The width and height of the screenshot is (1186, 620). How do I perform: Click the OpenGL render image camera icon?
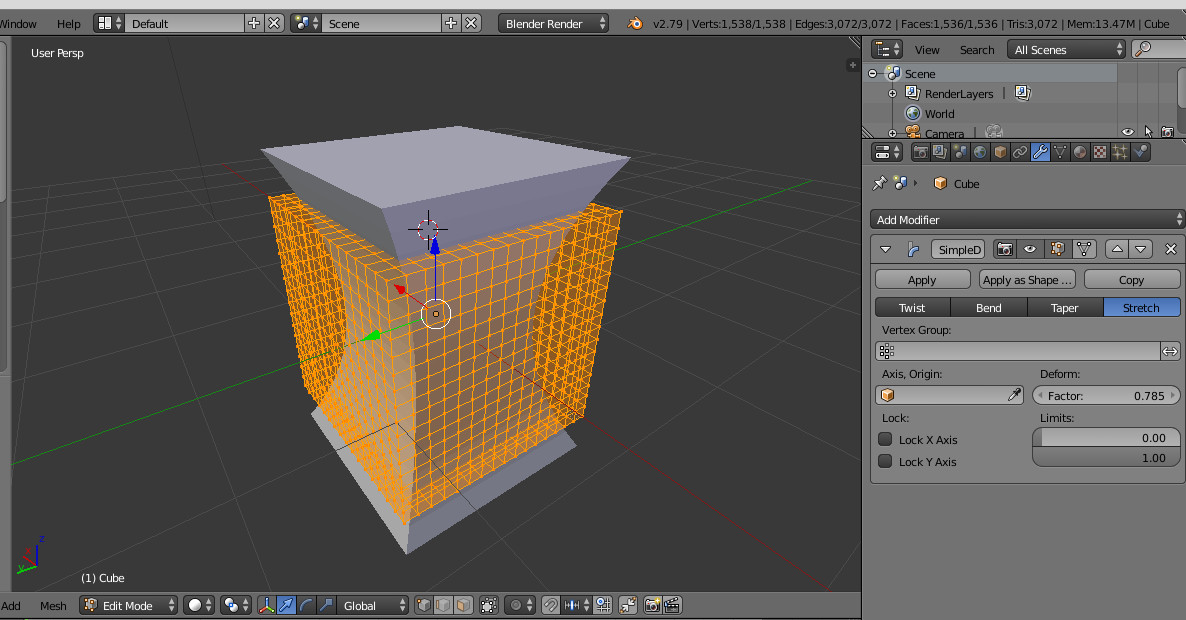coord(652,605)
